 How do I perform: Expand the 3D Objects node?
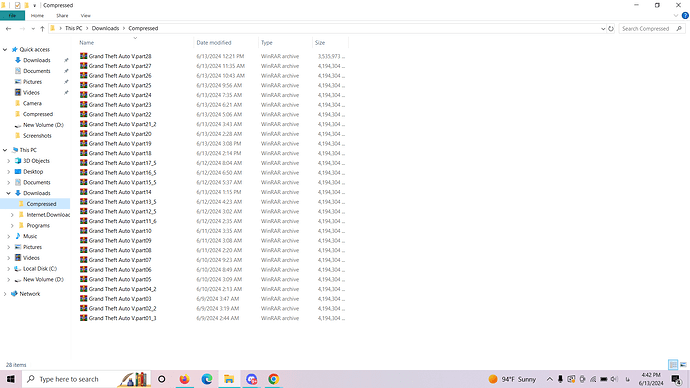[x=8, y=161]
